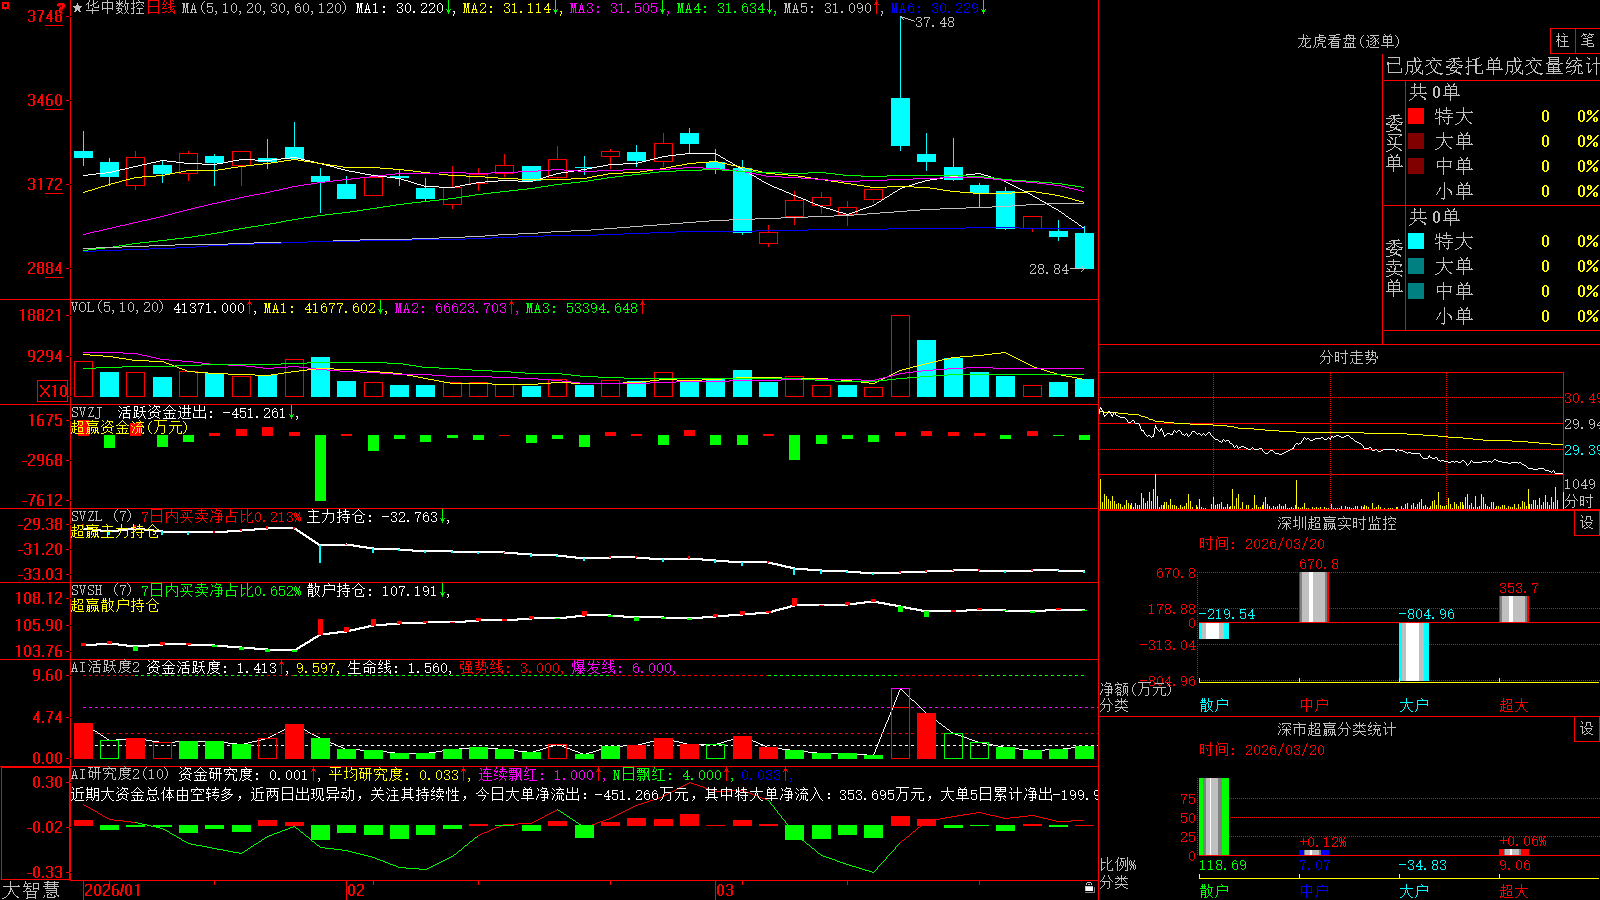Click the green 散户 bar in 深市超赢分类统计

pyautogui.click(x=1214, y=816)
